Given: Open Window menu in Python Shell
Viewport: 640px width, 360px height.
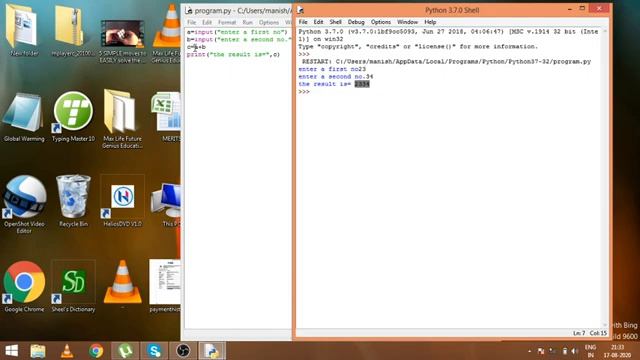Looking at the screenshot, I should pos(407,22).
